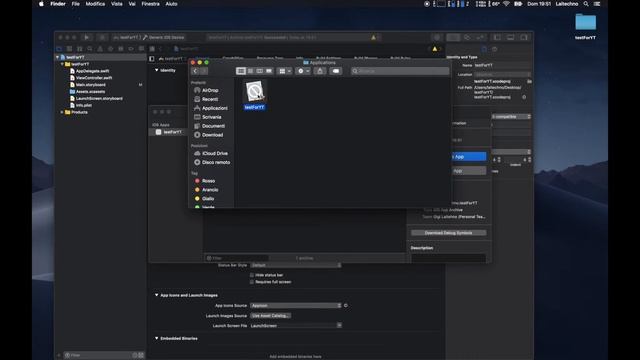640x360 pixels.
Task: Open the testForYT folder on desktop
Action: click(x=585, y=27)
